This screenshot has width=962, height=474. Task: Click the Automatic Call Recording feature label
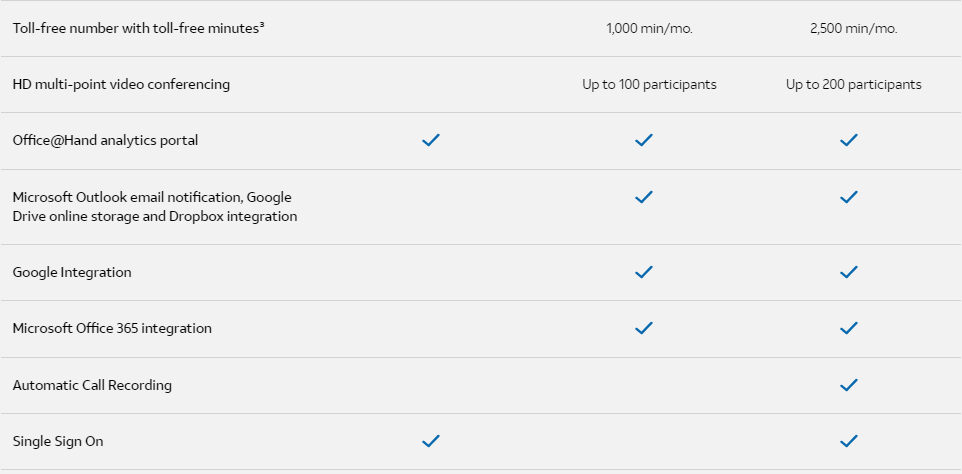(92, 385)
